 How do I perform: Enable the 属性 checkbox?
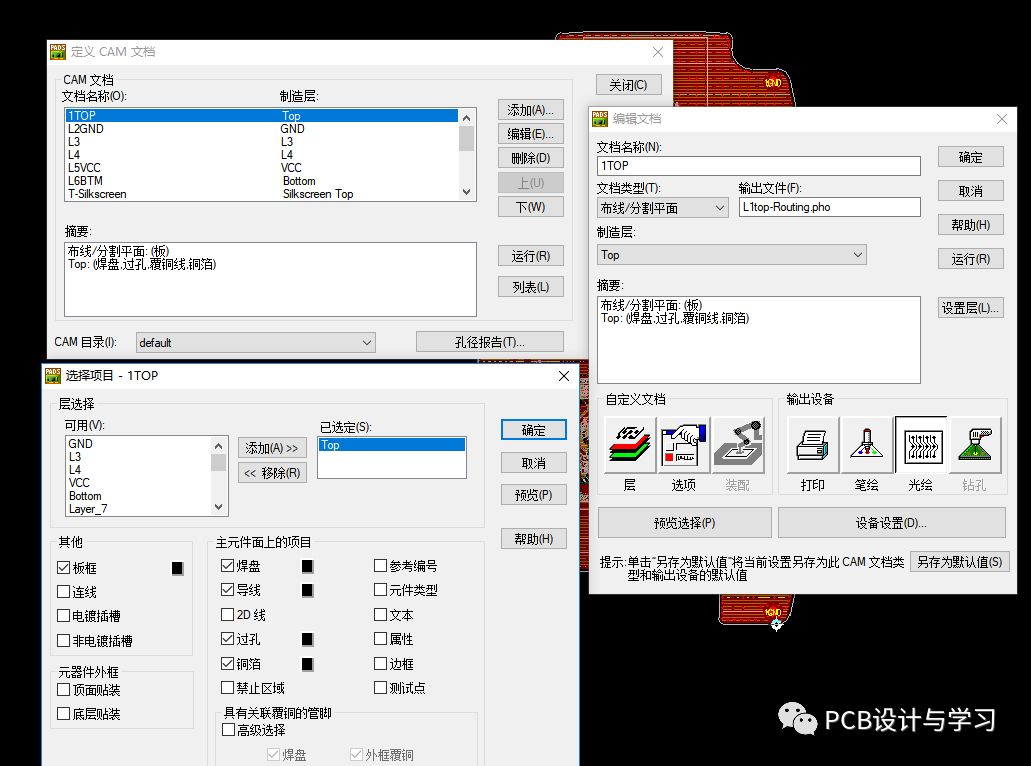click(x=380, y=638)
